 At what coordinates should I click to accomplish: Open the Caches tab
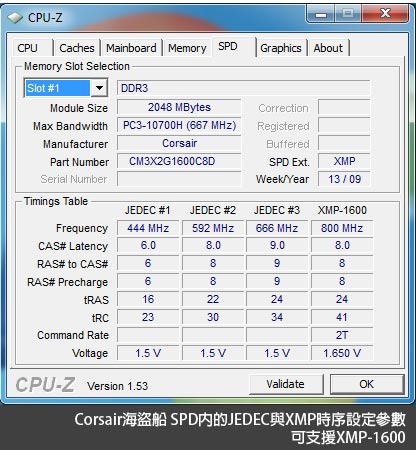tap(77, 48)
